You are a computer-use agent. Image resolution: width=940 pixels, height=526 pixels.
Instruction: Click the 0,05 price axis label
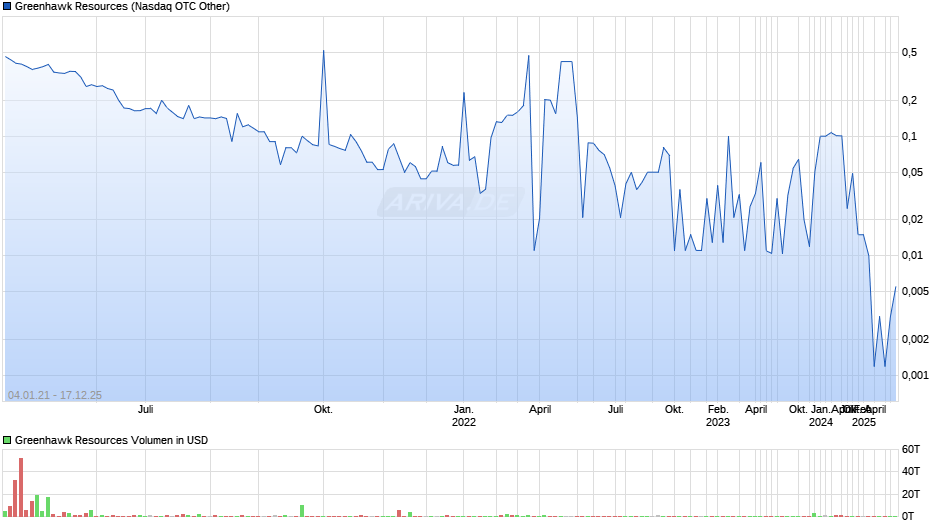point(912,173)
